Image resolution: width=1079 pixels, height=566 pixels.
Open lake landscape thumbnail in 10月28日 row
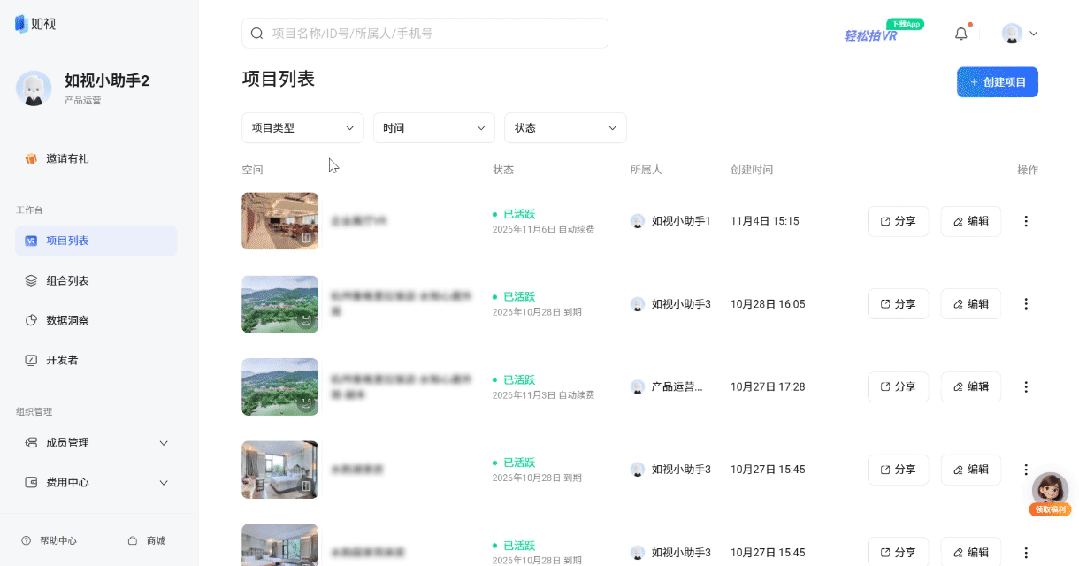(279, 304)
